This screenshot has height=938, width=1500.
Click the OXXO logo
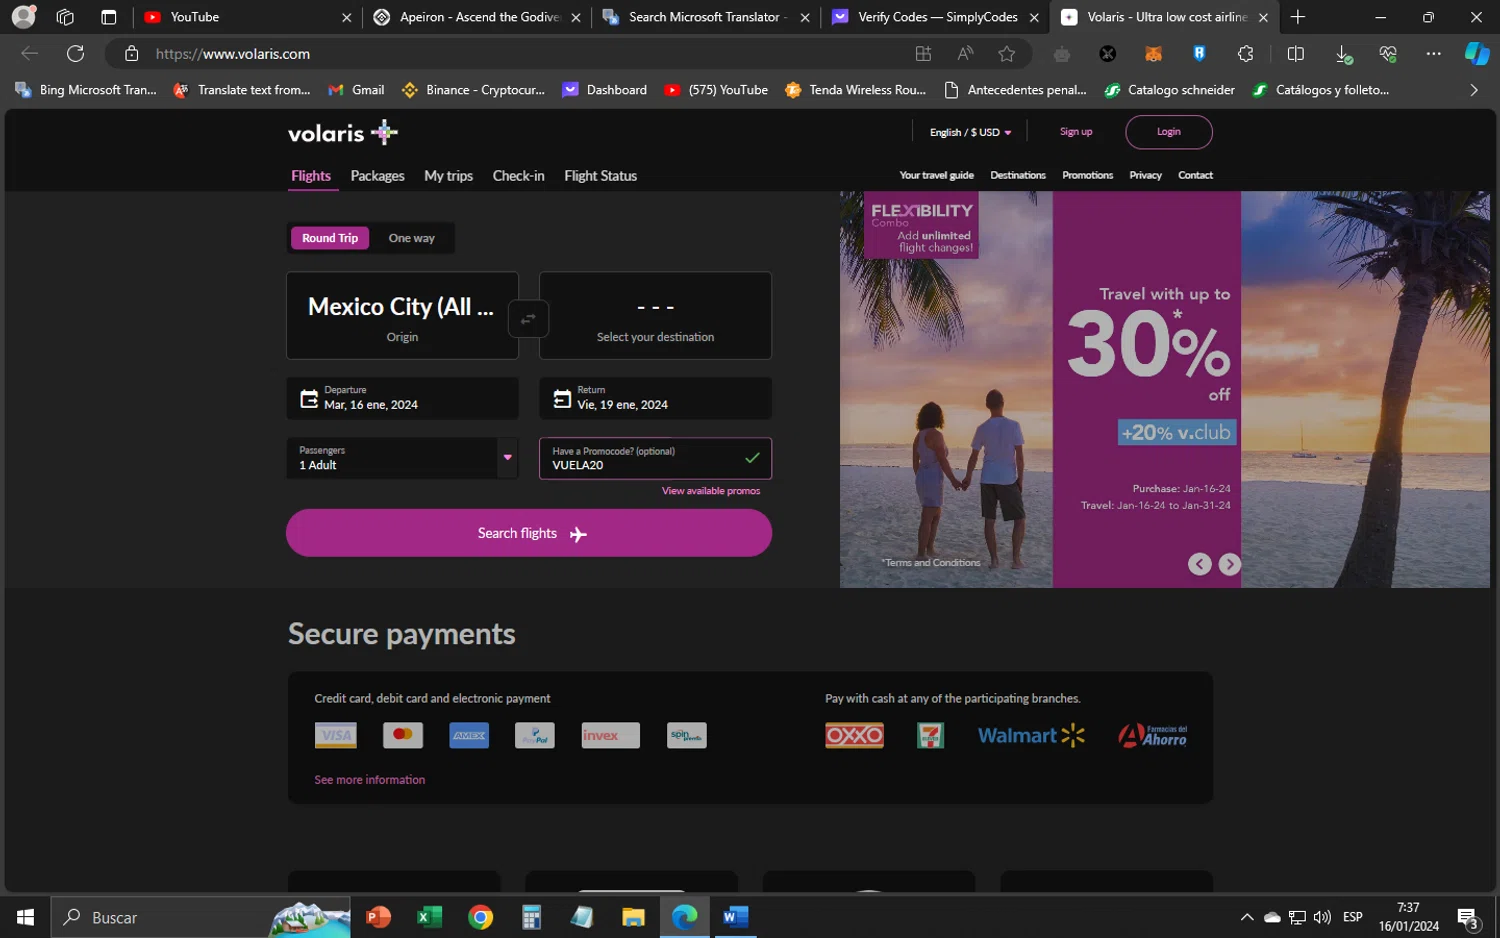854,736
